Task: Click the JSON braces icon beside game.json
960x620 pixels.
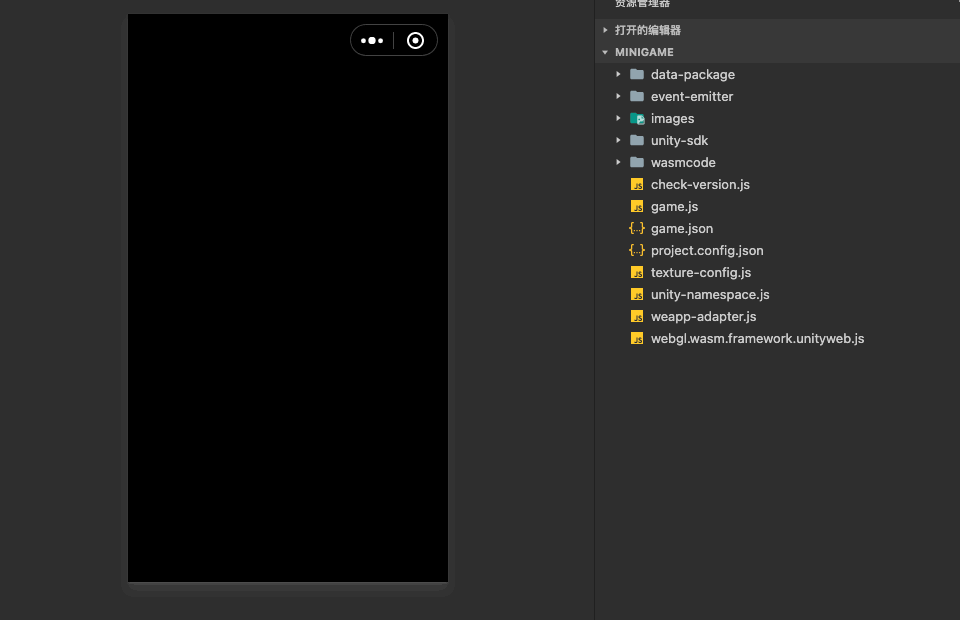Action: 637,228
